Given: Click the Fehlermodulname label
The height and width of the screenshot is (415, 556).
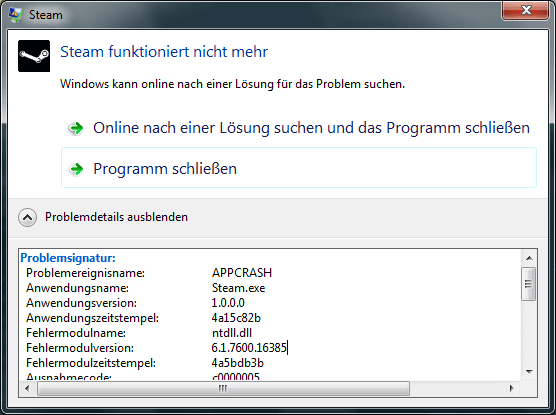Looking at the screenshot, I should point(76,333).
